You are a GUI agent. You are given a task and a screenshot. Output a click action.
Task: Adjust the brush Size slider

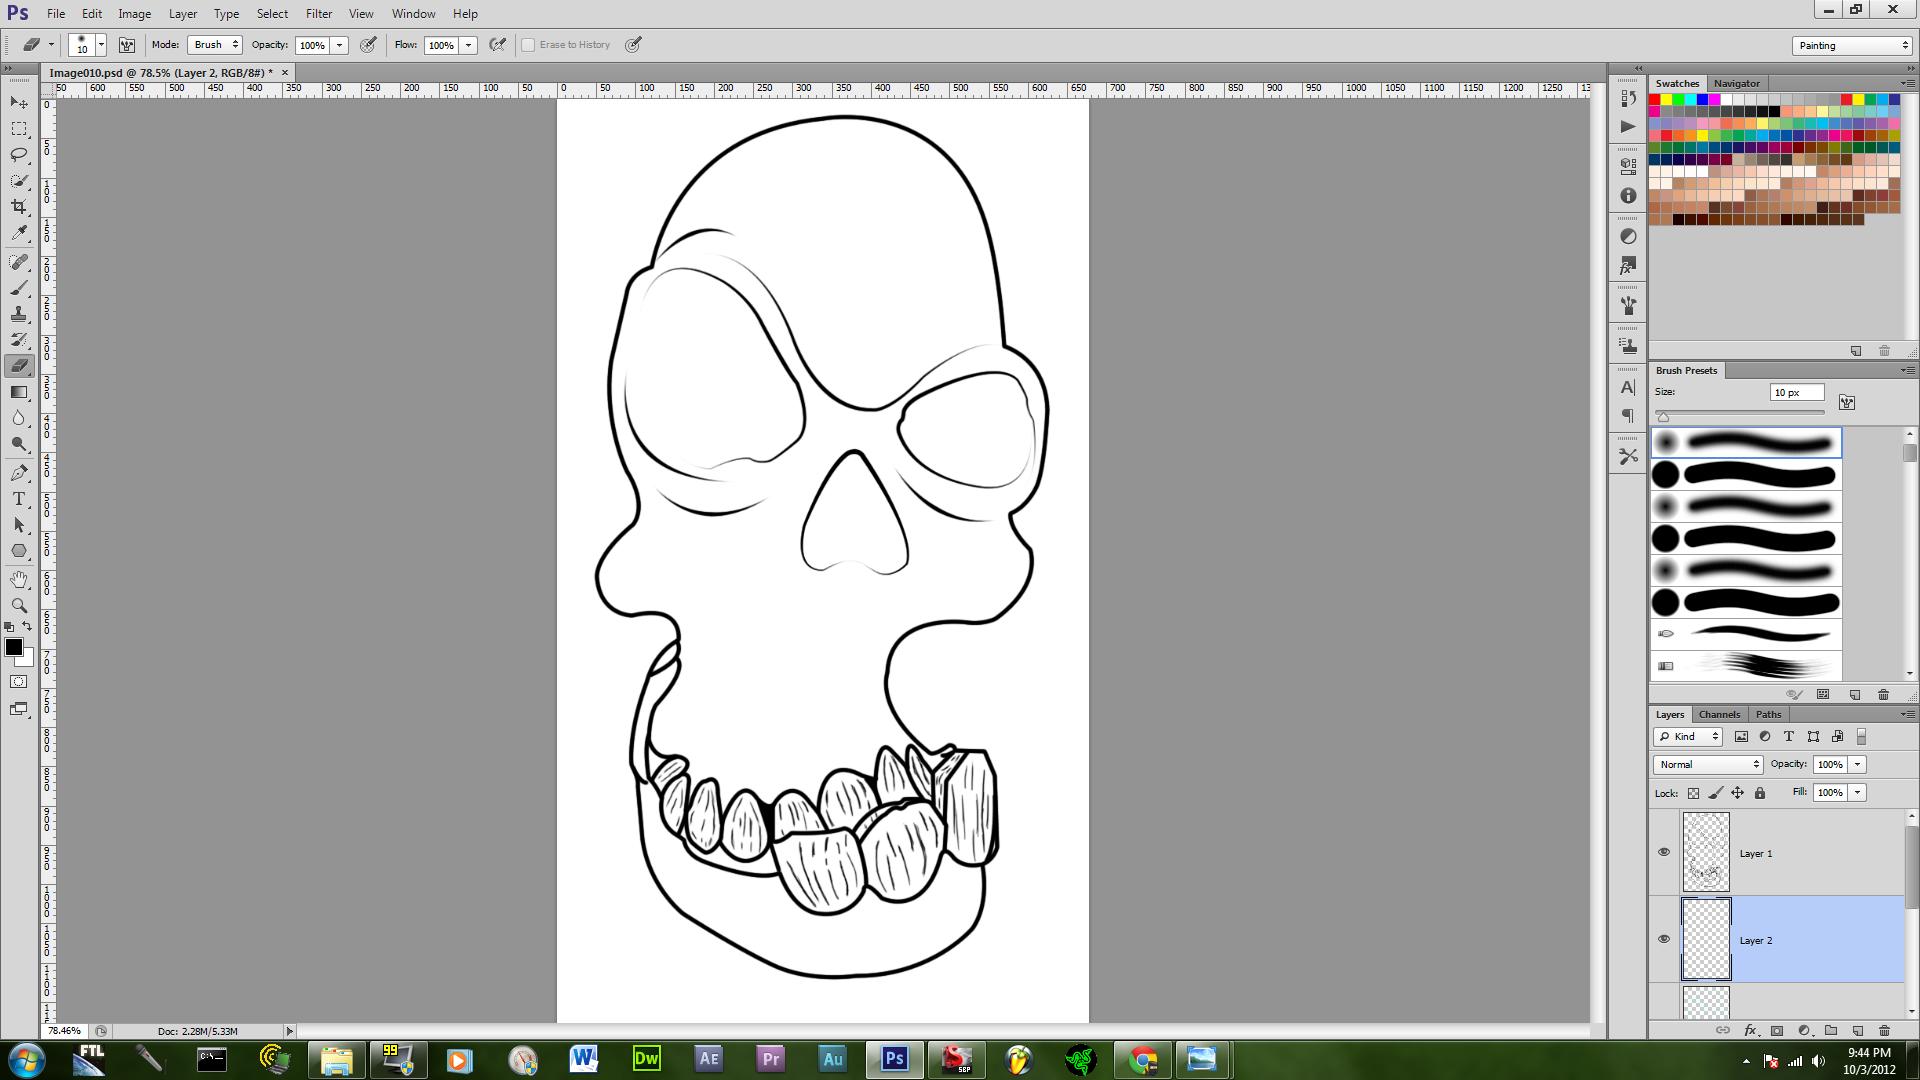click(x=1663, y=416)
